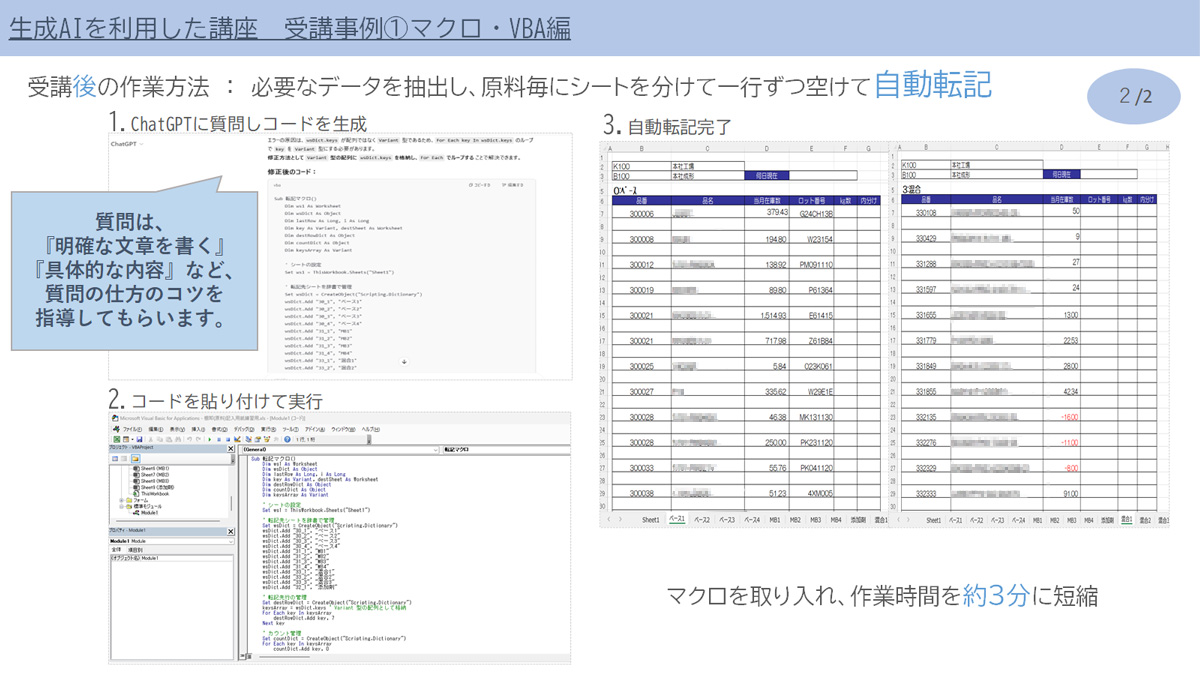Switch to the MB1 sheet tab in the left workbook
Viewport: 1200px width, 675px height.
(774, 520)
